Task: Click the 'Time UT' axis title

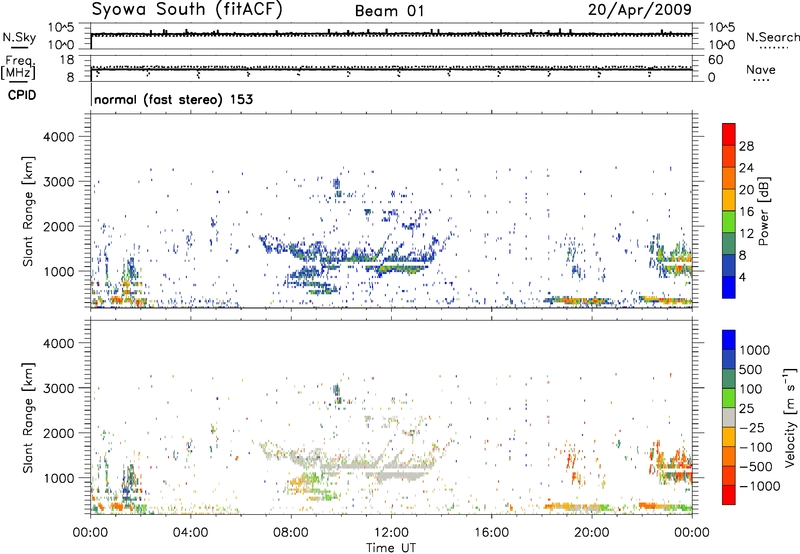Action: click(x=391, y=548)
